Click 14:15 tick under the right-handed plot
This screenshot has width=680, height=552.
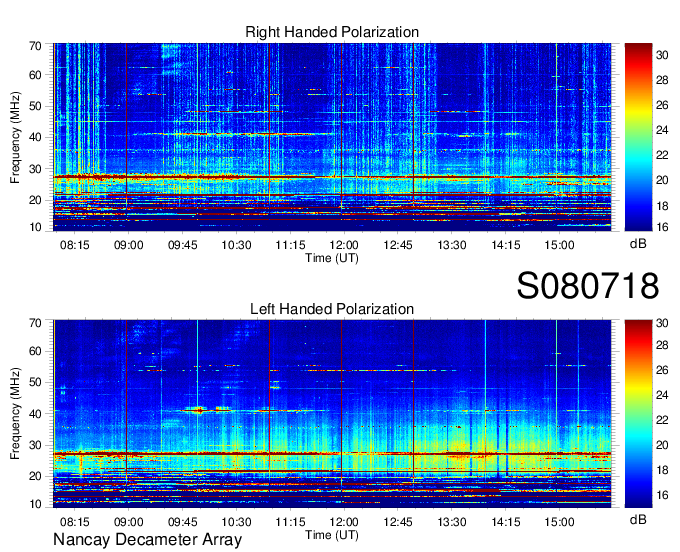pyautogui.click(x=506, y=245)
